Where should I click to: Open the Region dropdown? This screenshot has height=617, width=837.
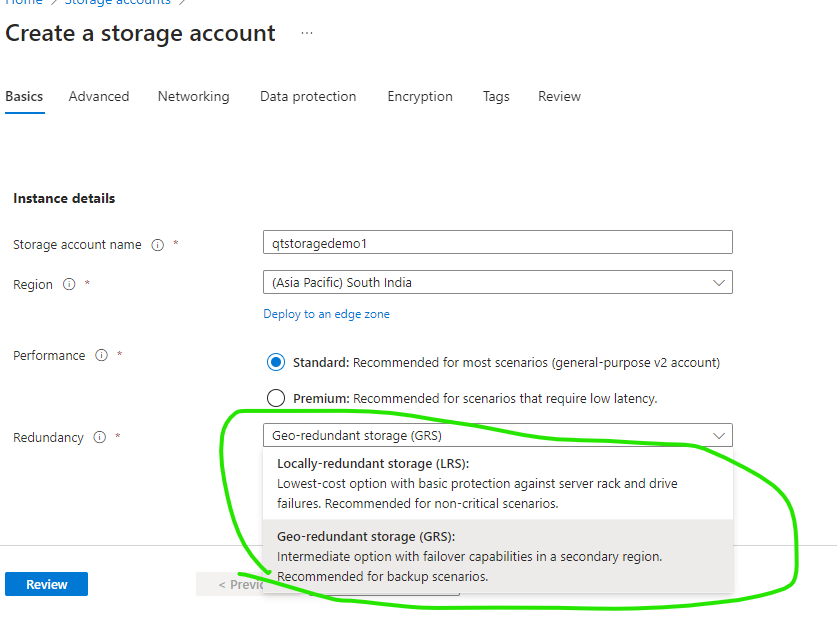[x=498, y=282]
